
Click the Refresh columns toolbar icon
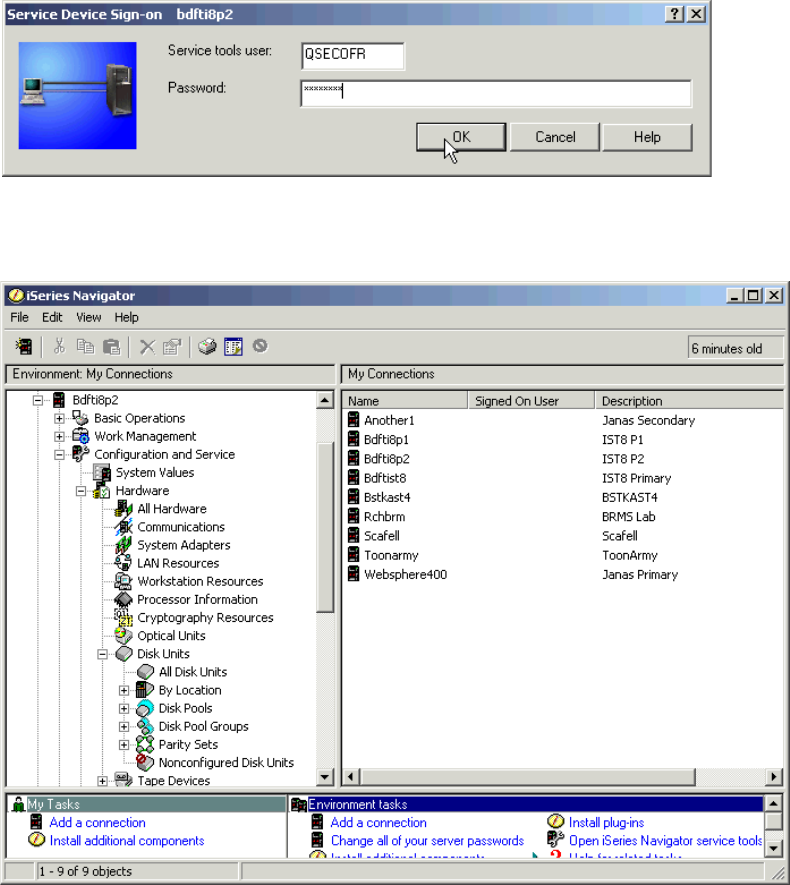point(233,347)
